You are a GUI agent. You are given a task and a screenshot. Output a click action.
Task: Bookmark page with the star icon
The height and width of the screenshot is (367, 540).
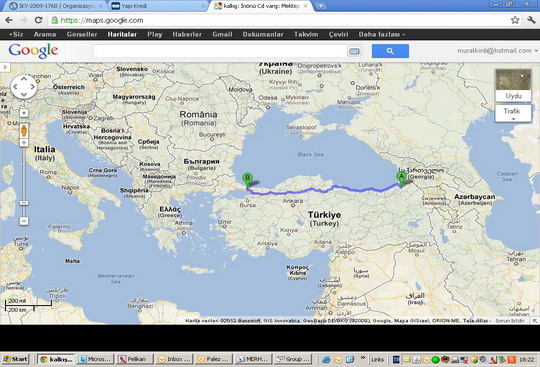pos(515,20)
